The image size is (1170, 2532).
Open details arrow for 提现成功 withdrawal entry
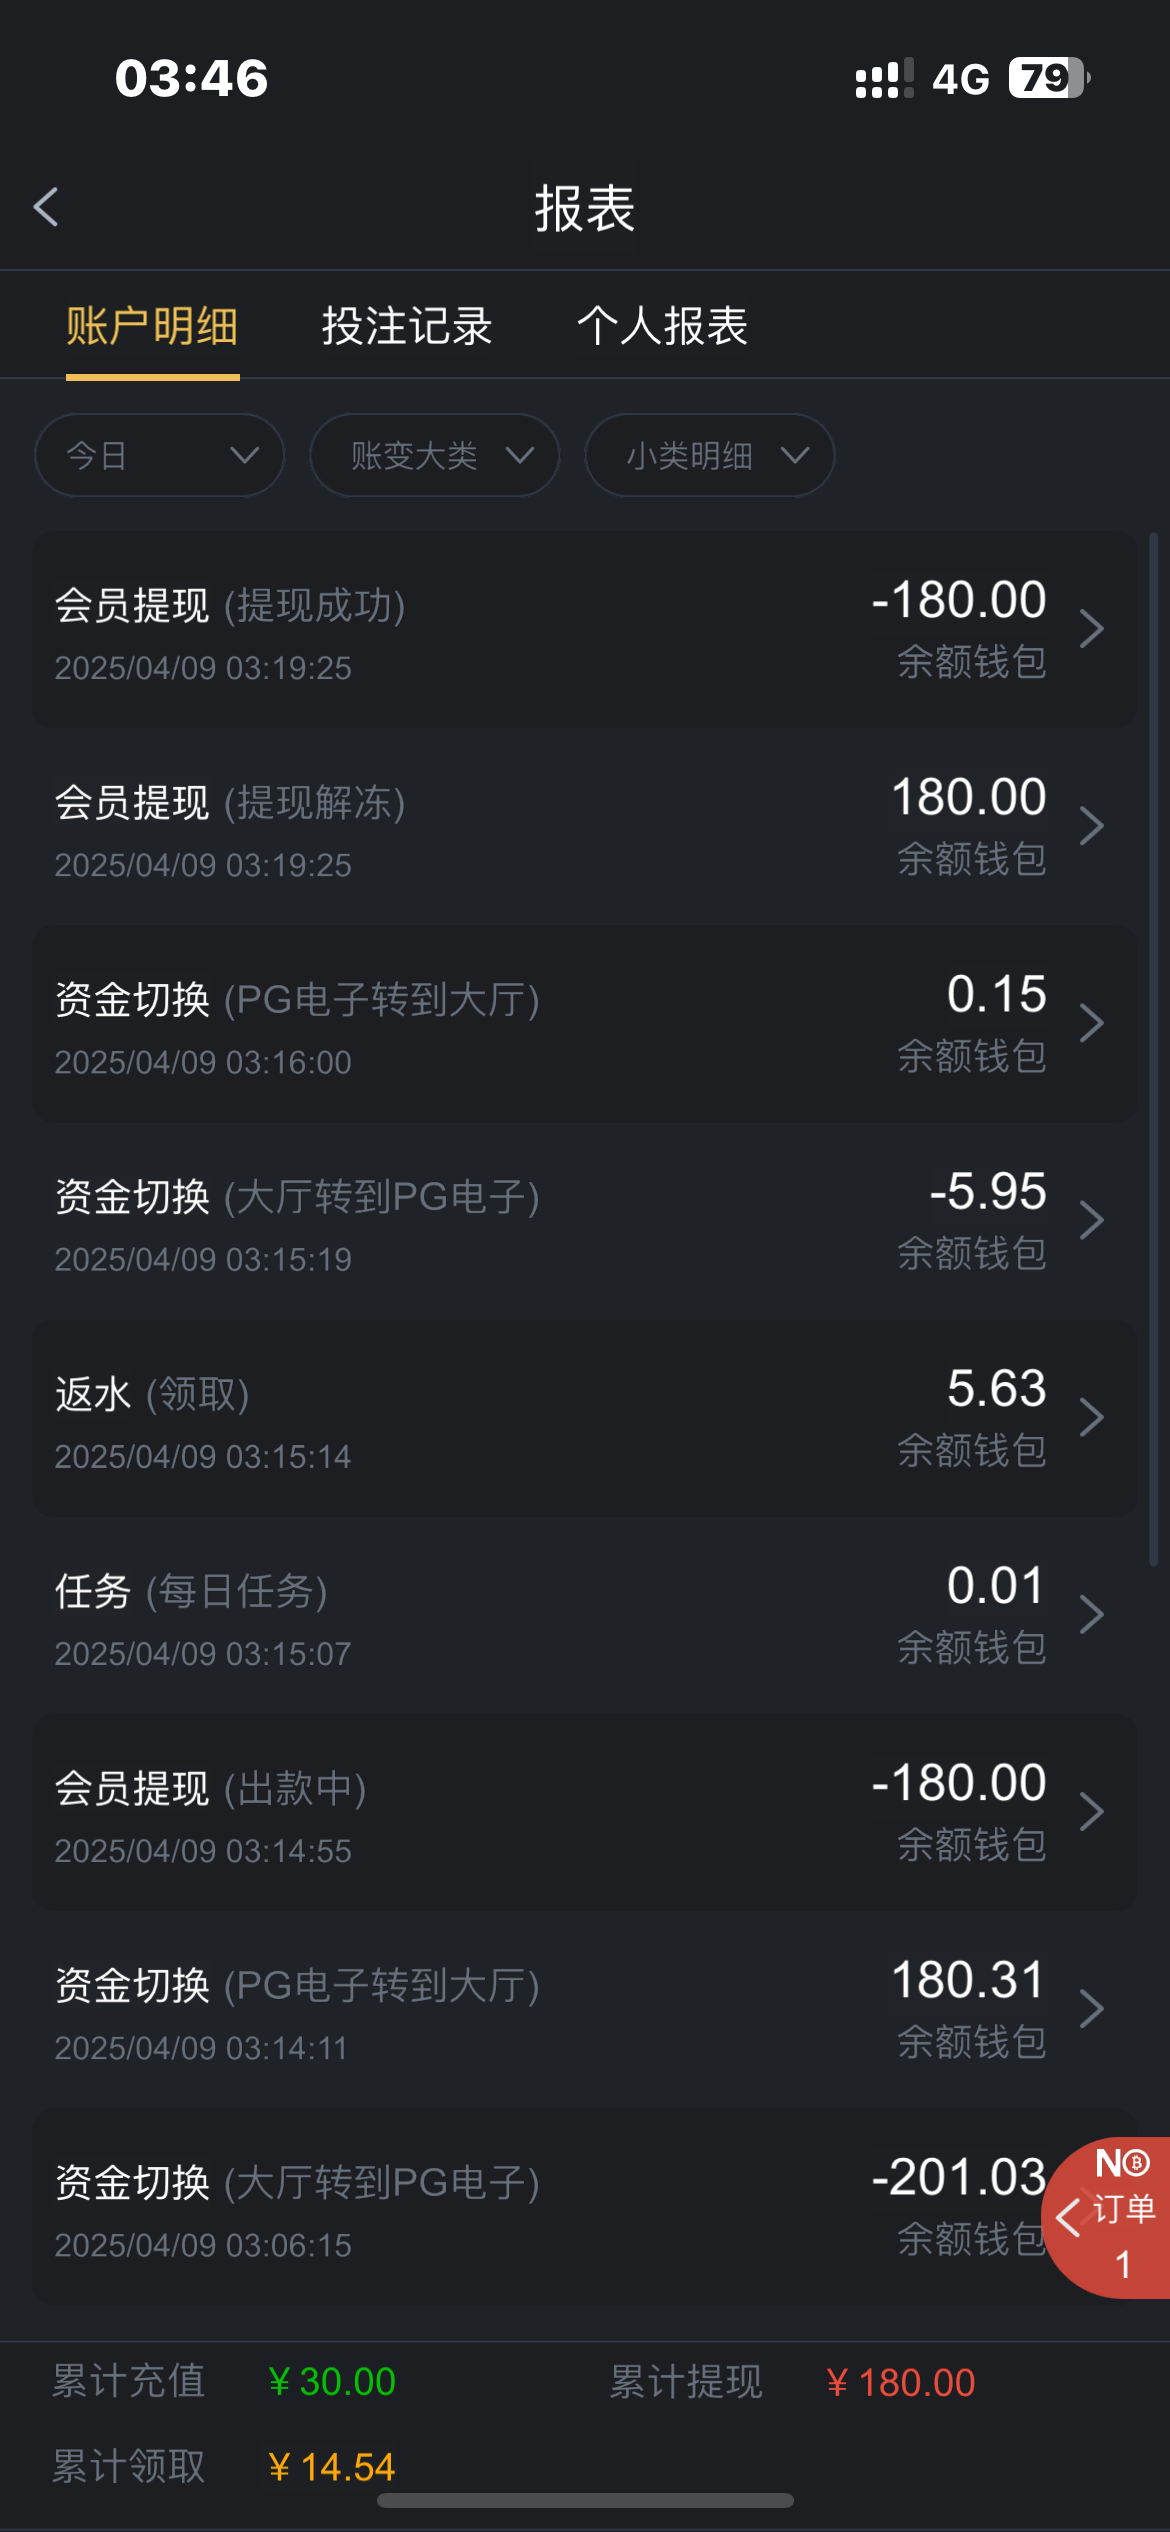pyautogui.click(x=1092, y=629)
